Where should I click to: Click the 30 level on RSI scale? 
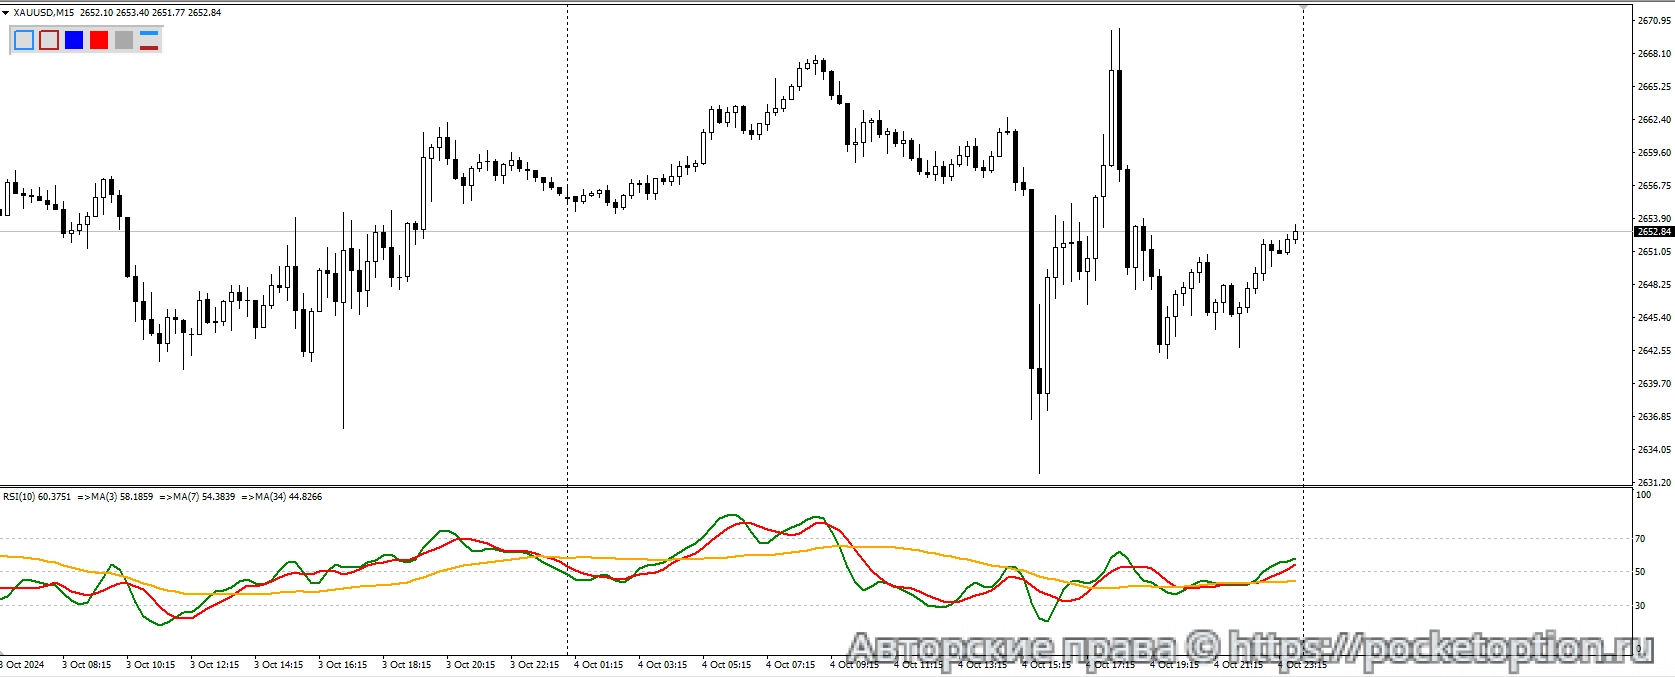(x=1640, y=606)
